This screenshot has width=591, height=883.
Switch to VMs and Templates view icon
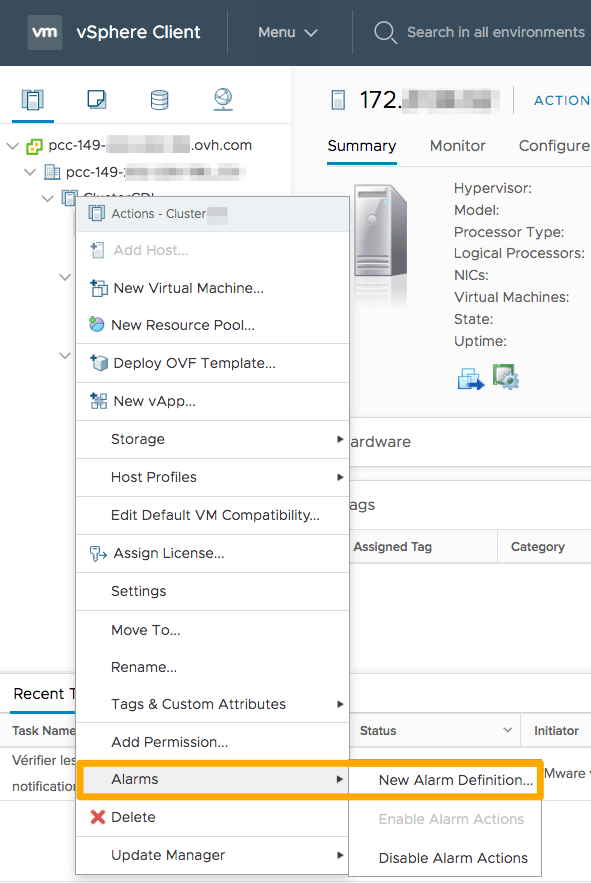(x=96, y=100)
